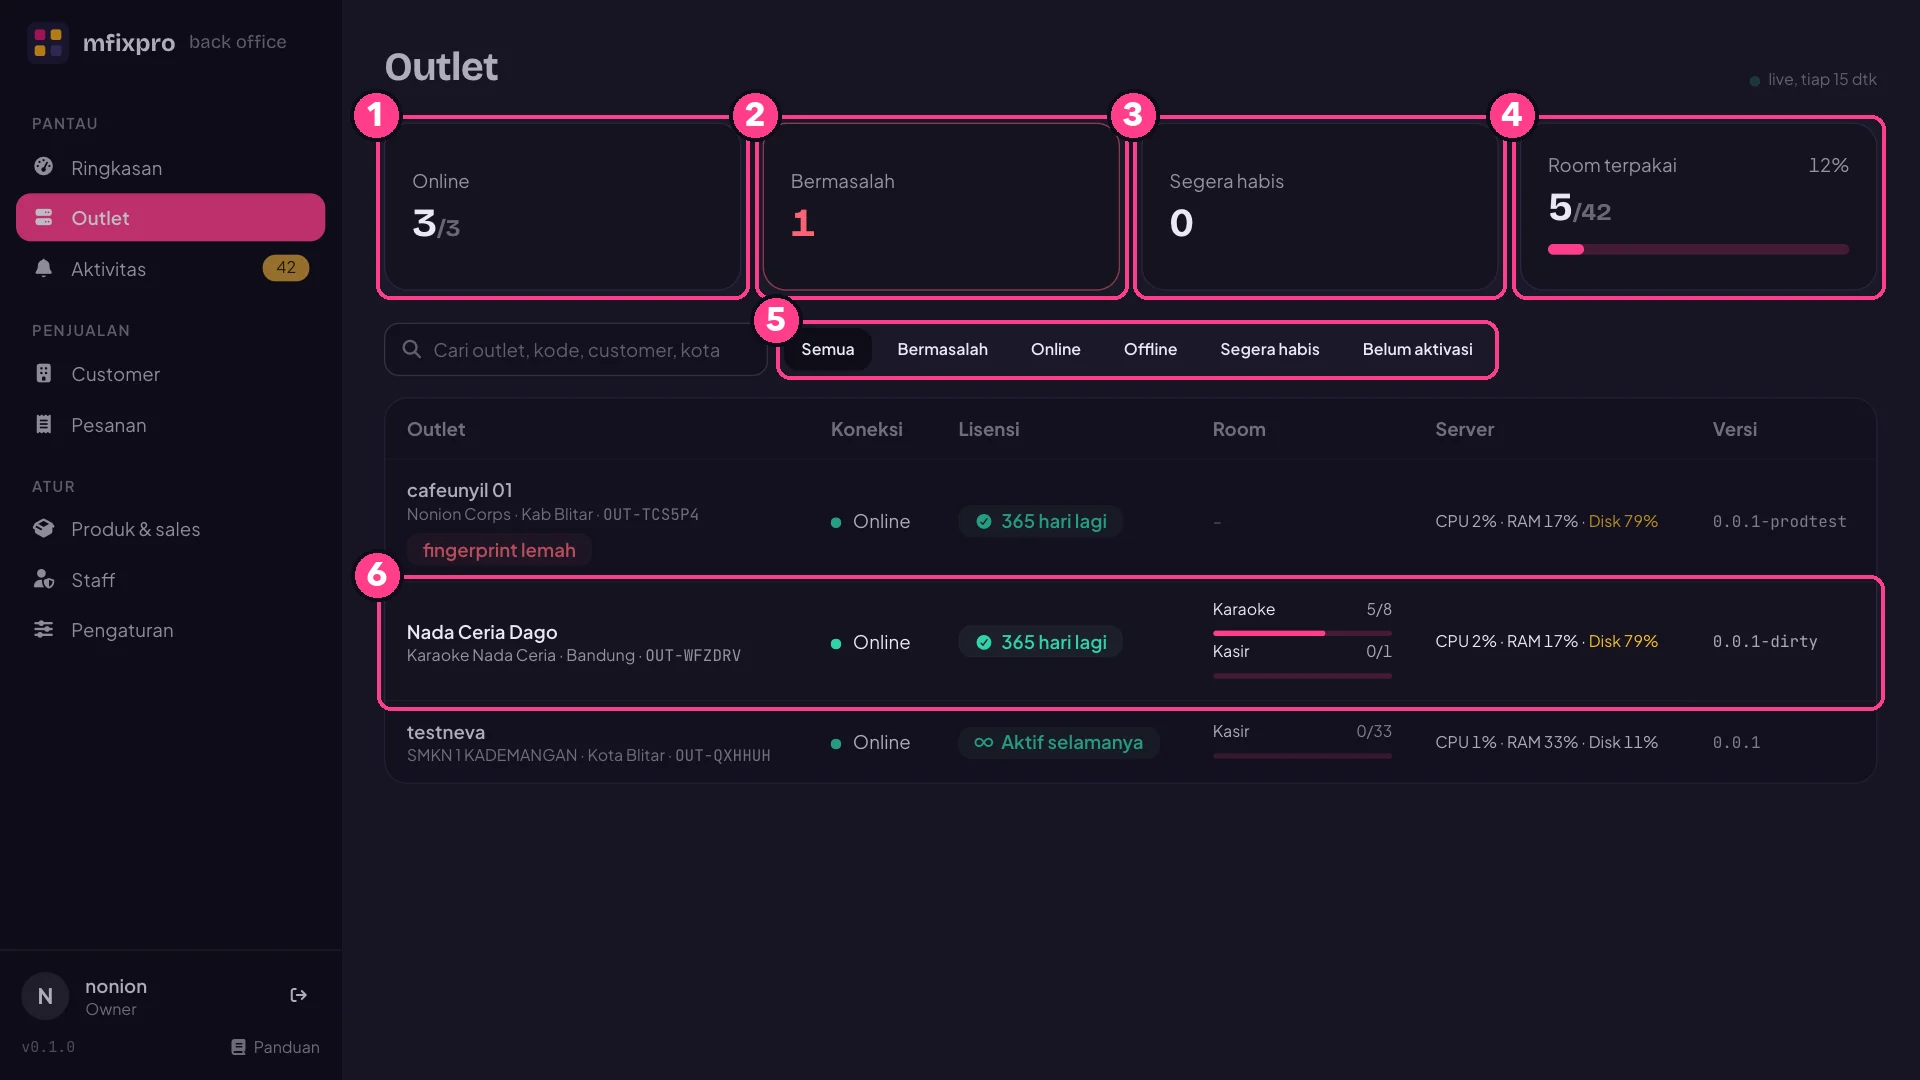Click the 42 badge on Aktivitas
Viewport: 1920px width, 1080px height.
(x=286, y=268)
